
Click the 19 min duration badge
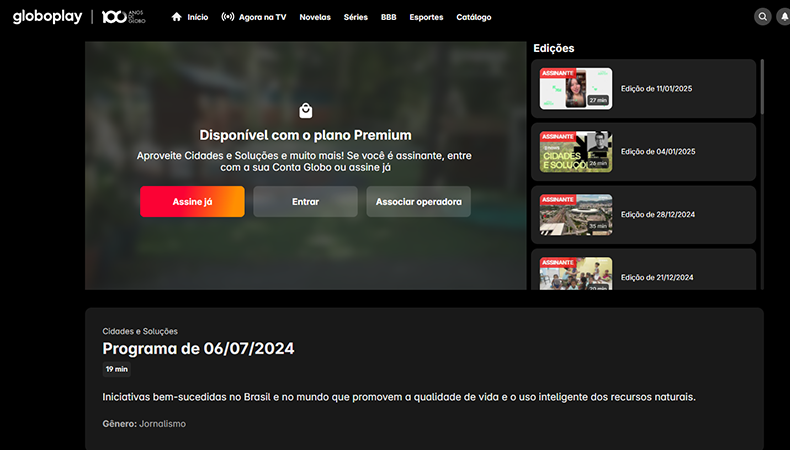pyautogui.click(x=116, y=369)
